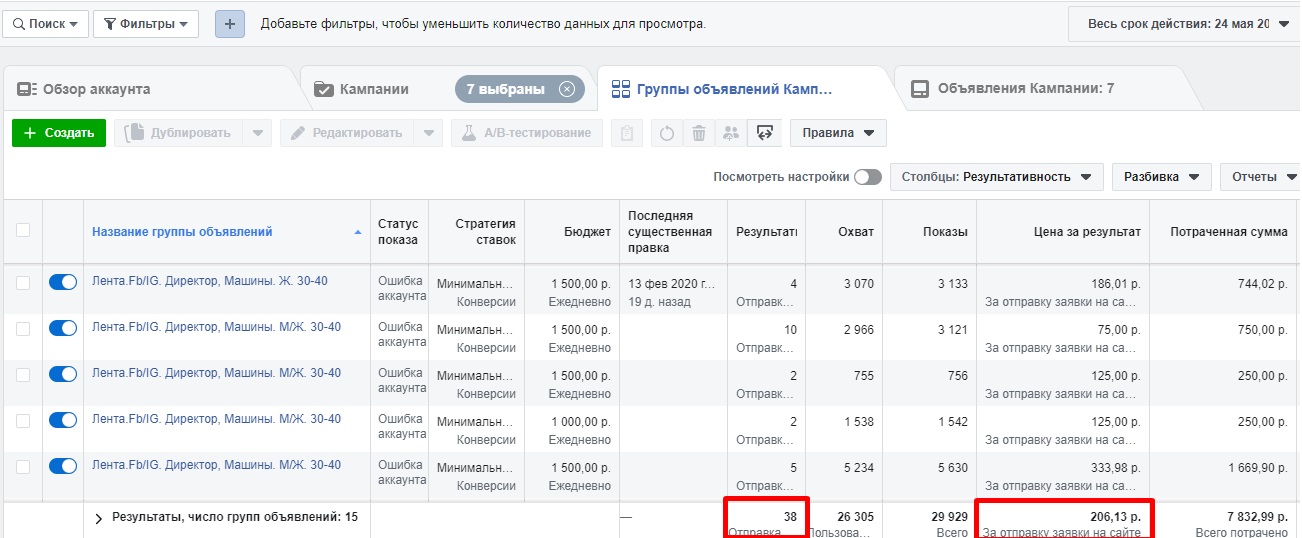
Task: Sort by the Бюджет column header
Action: click(x=587, y=232)
